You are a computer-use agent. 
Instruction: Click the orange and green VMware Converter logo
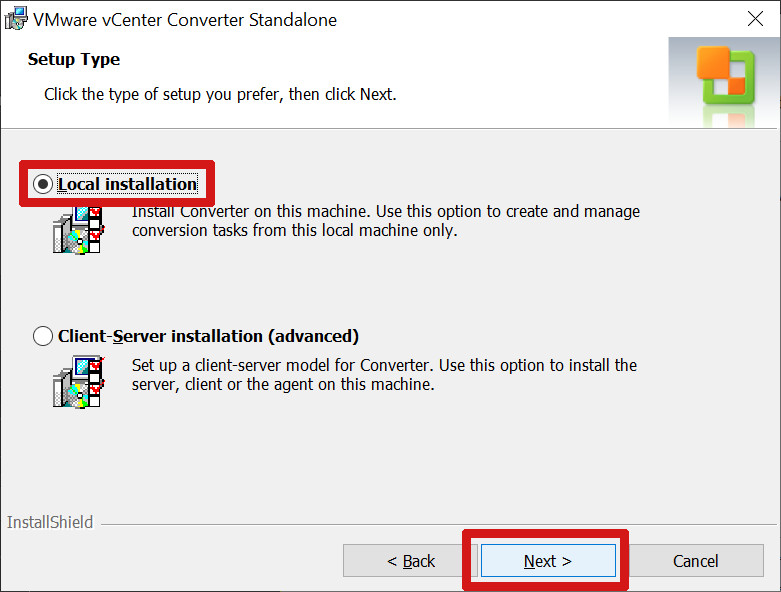click(726, 75)
